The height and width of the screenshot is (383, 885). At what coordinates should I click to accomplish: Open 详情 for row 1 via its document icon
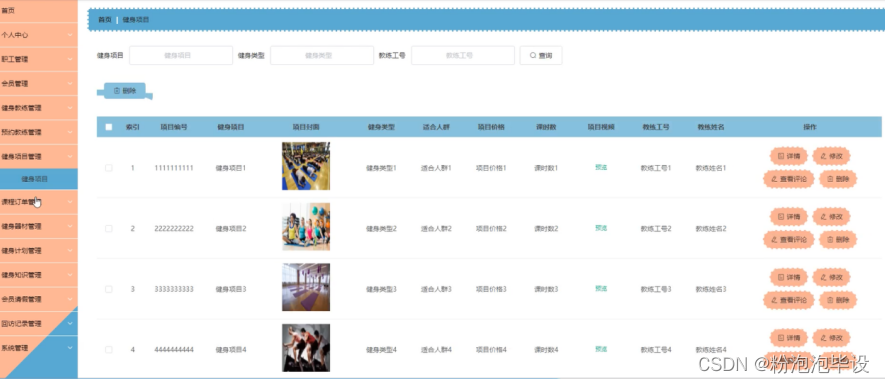[781, 156]
